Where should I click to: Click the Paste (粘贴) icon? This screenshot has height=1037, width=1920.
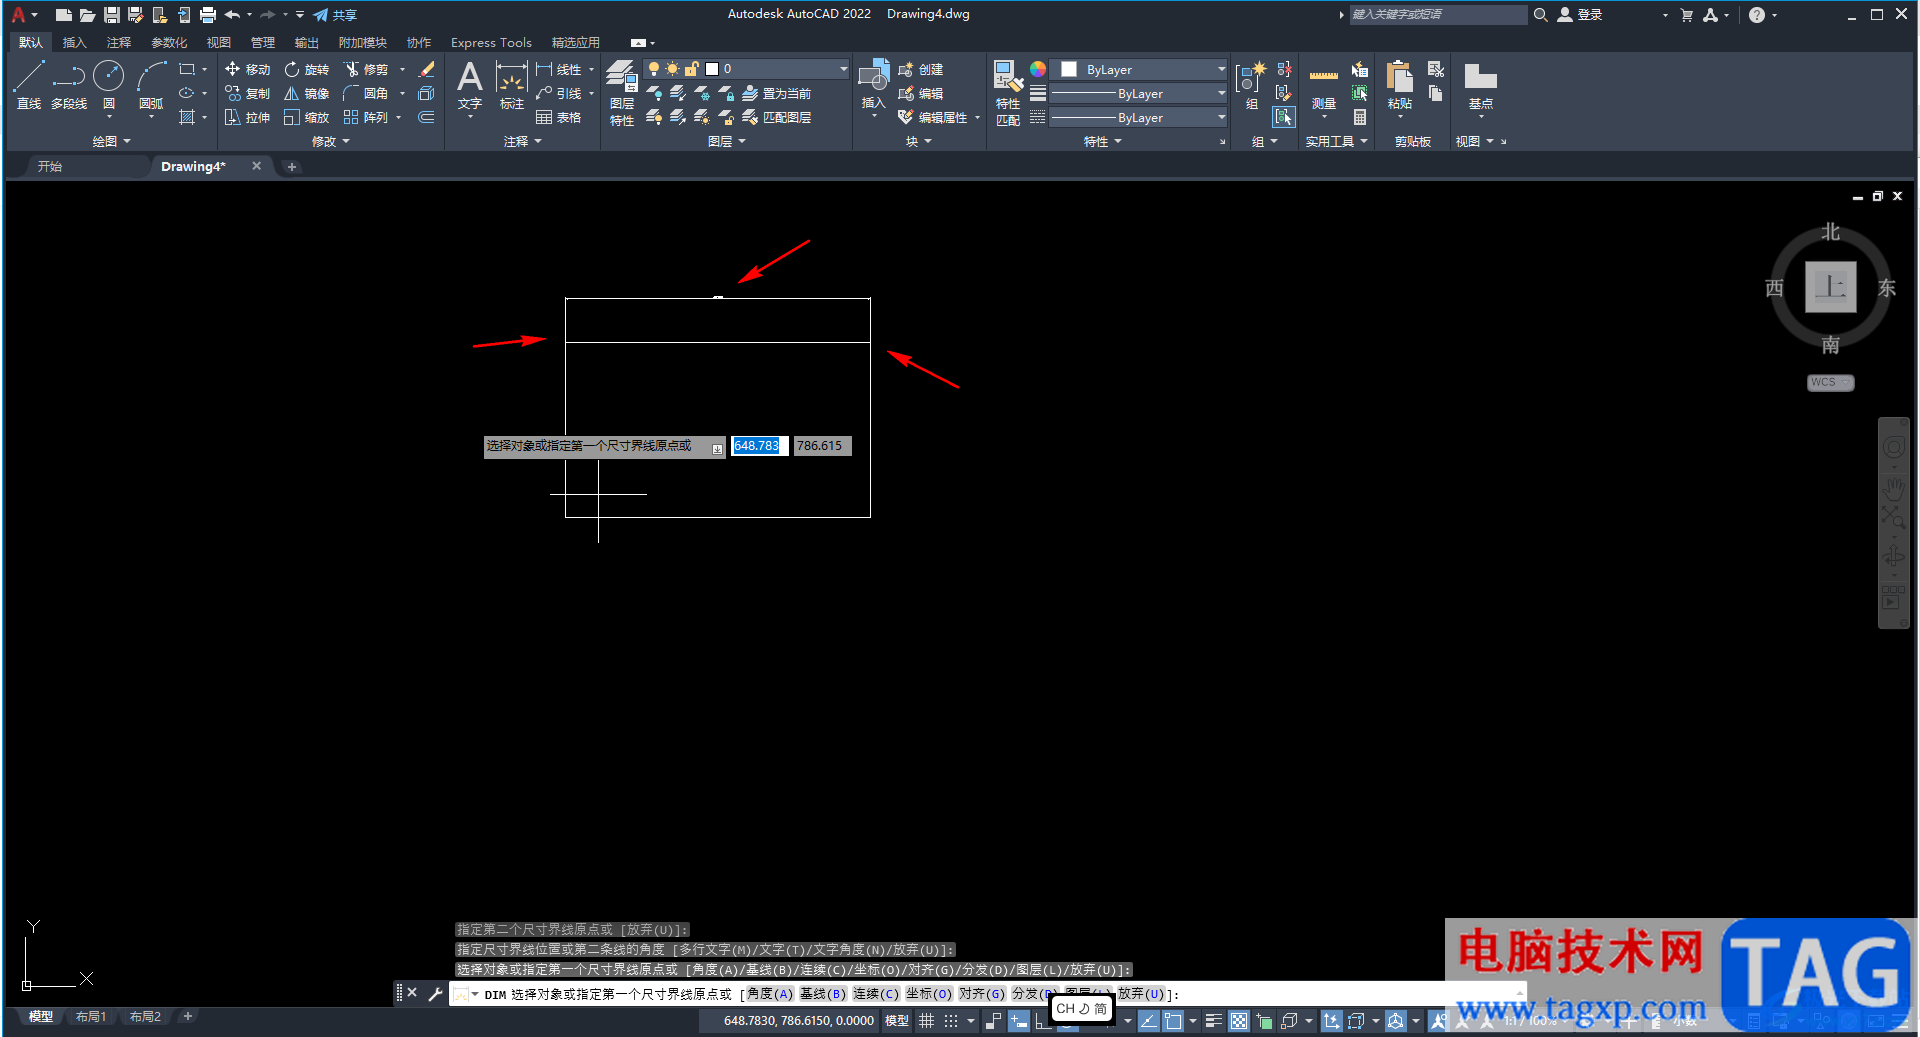click(x=1400, y=84)
